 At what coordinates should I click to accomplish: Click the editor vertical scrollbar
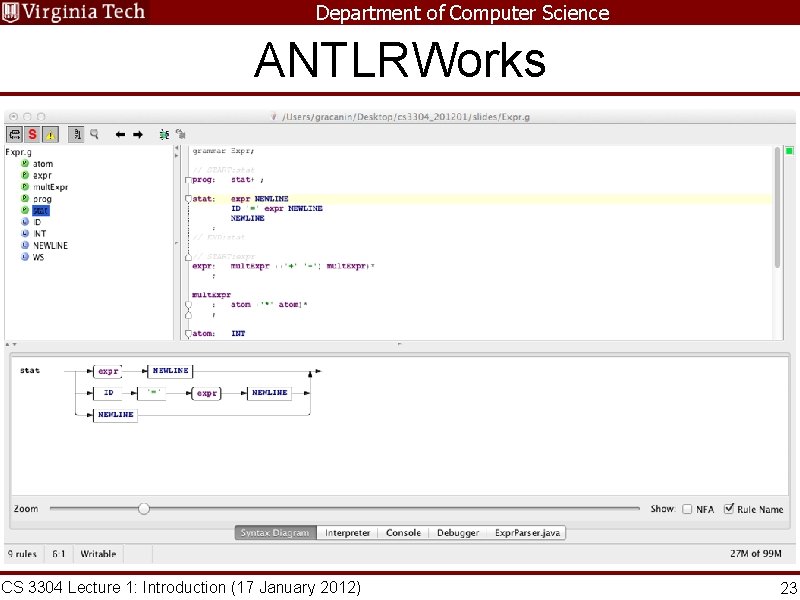[777, 208]
